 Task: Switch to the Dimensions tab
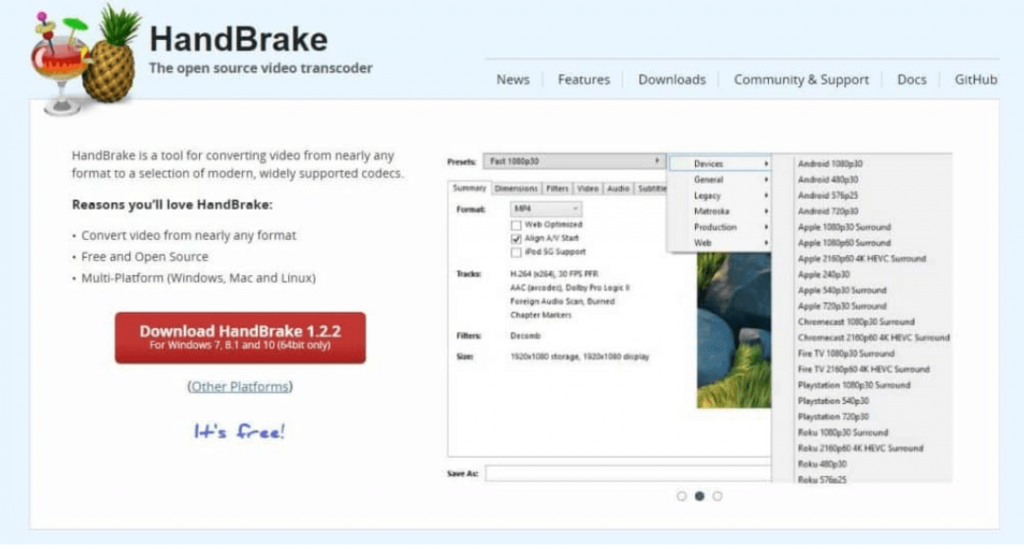click(516, 189)
